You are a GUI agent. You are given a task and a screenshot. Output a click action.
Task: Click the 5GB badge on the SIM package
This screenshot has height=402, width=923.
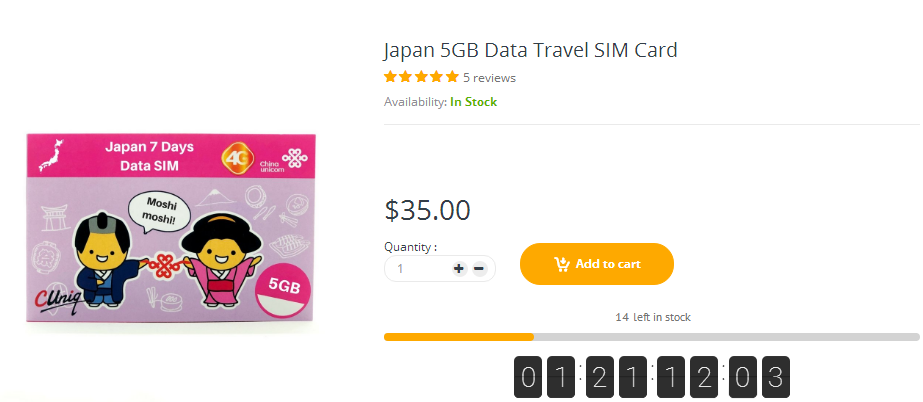282,290
